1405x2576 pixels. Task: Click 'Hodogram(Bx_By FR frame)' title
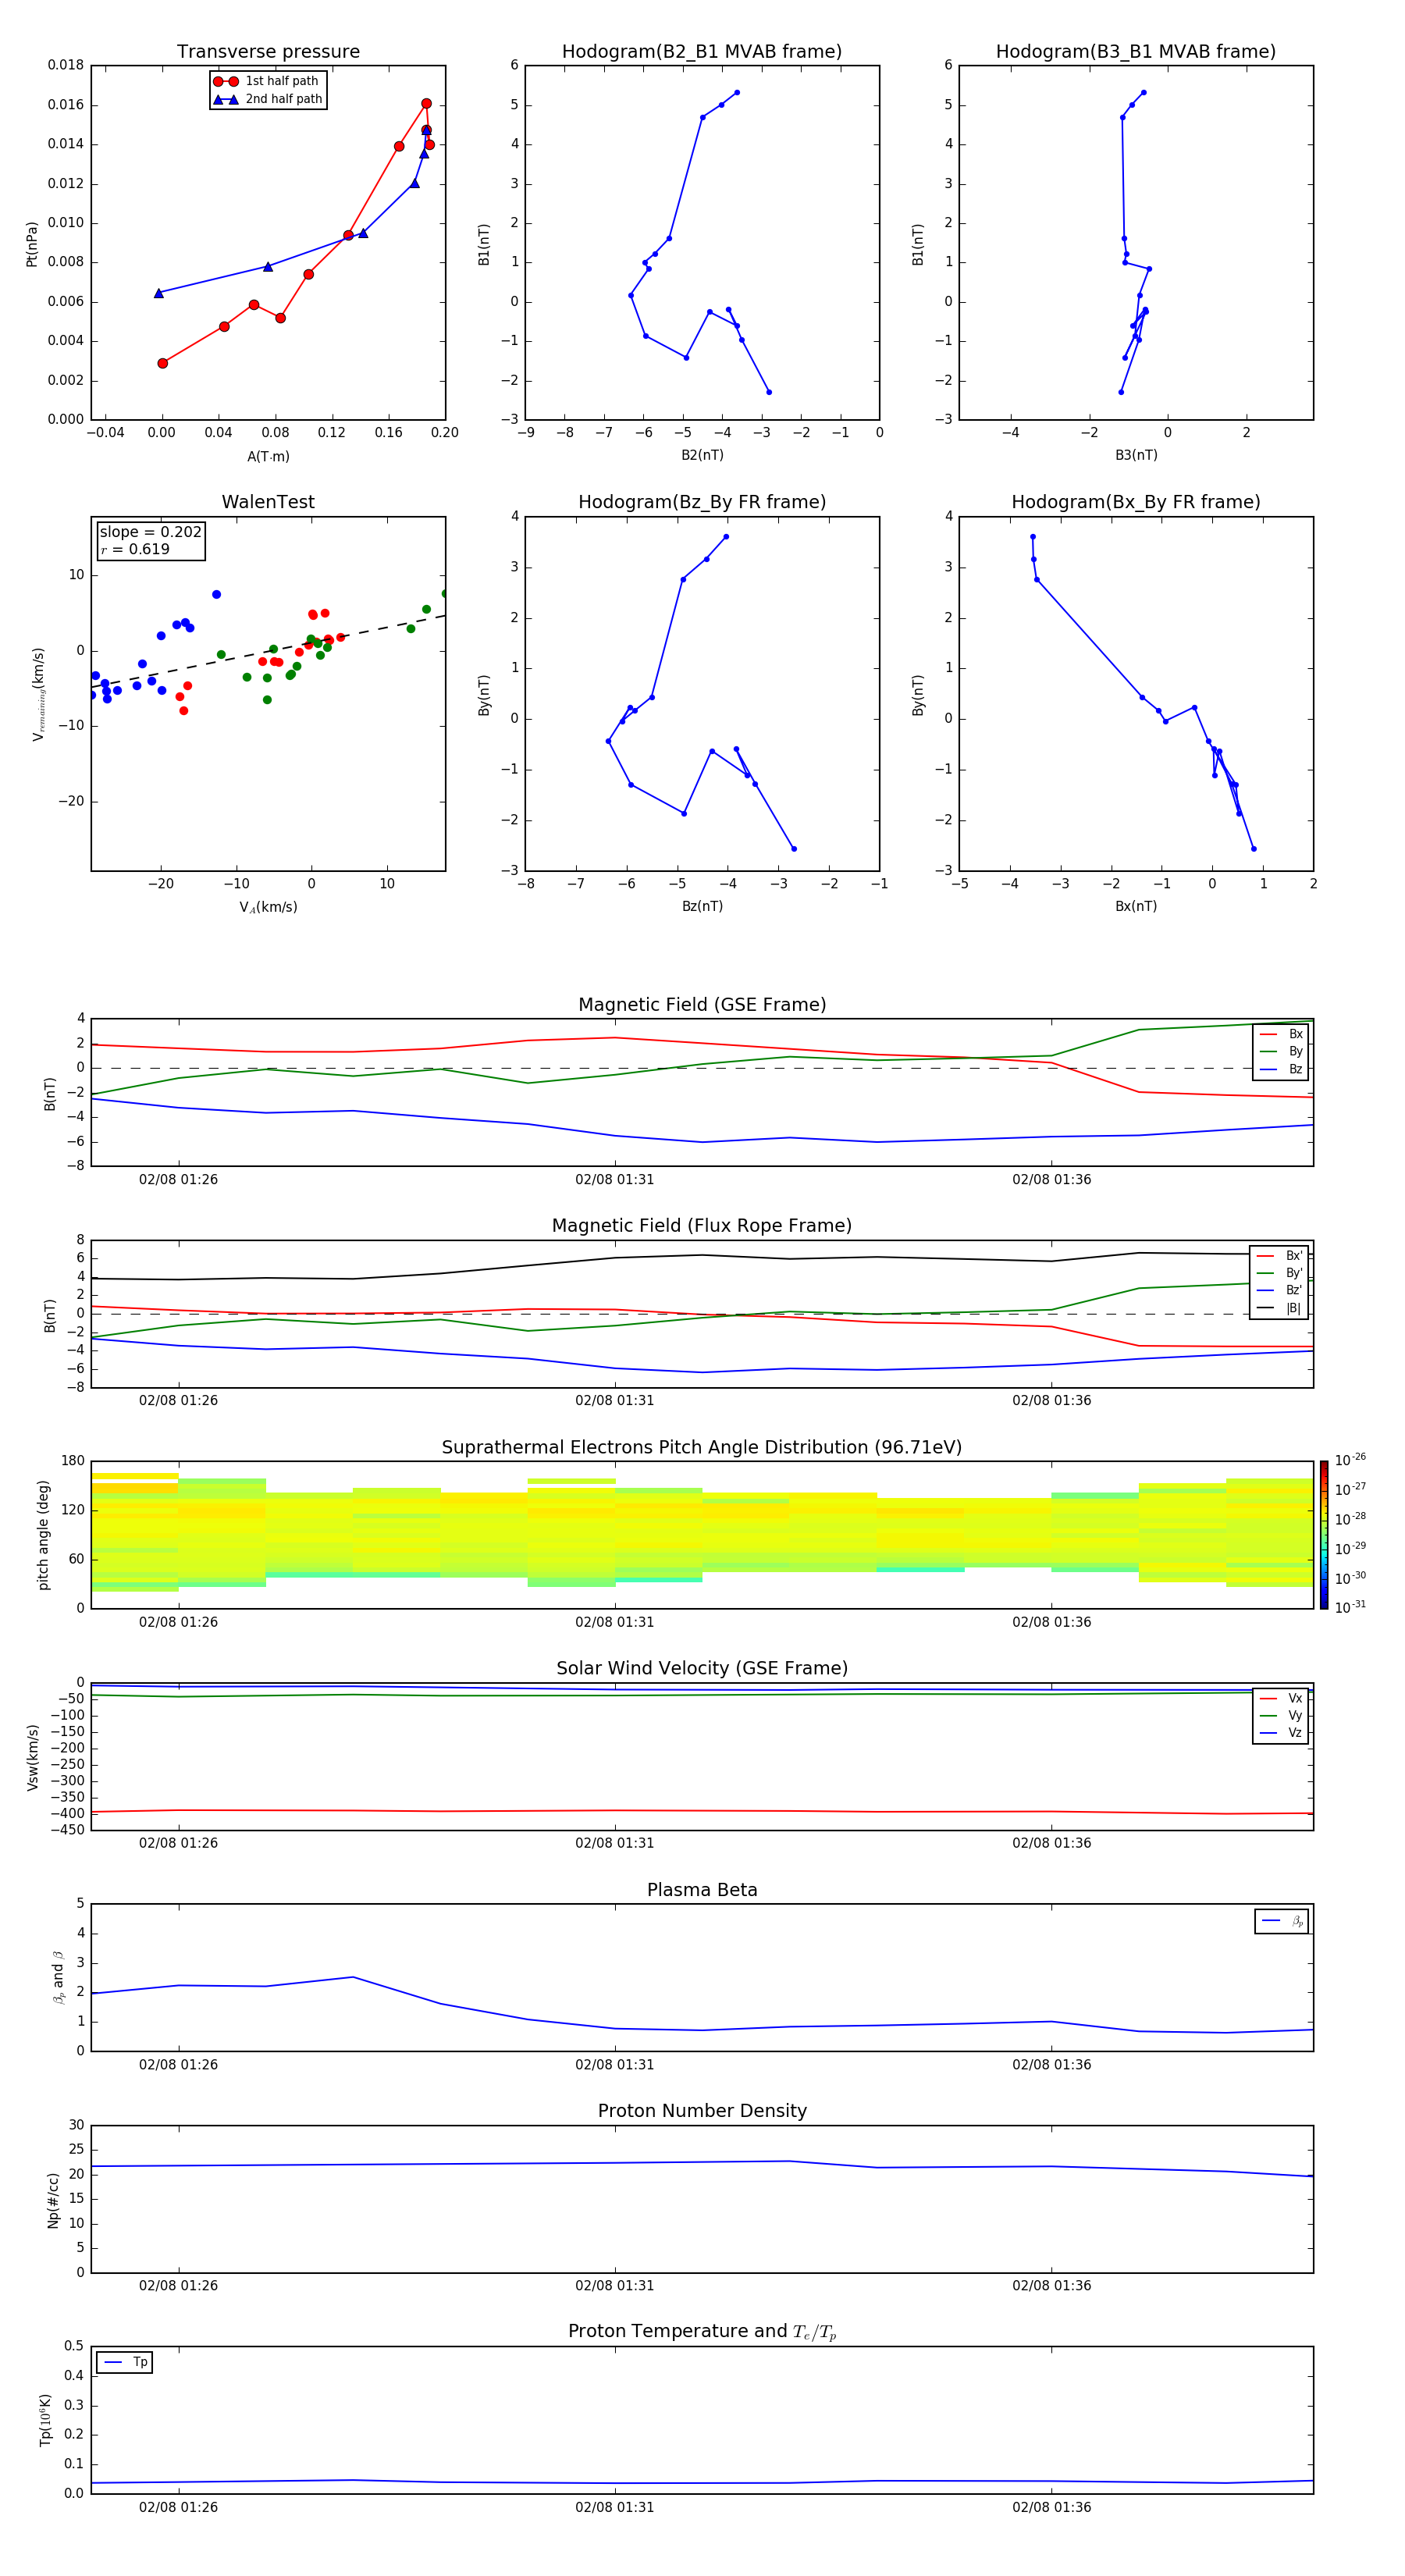coord(1136,502)
